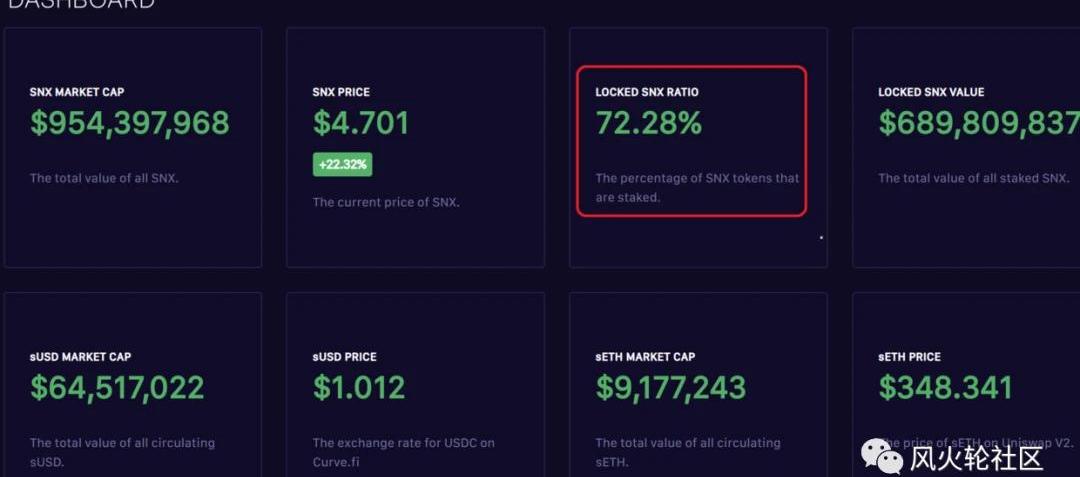This screenshot has height=477, width=1080.
Task: Click the $9,177,243 sETH market cap
Action: click(x=671, y=388)
